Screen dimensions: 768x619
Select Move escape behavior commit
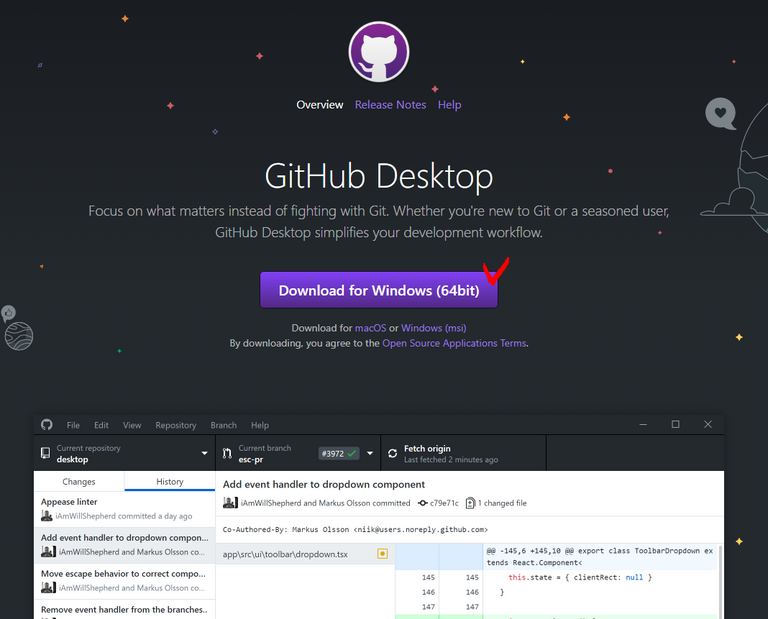124,581
